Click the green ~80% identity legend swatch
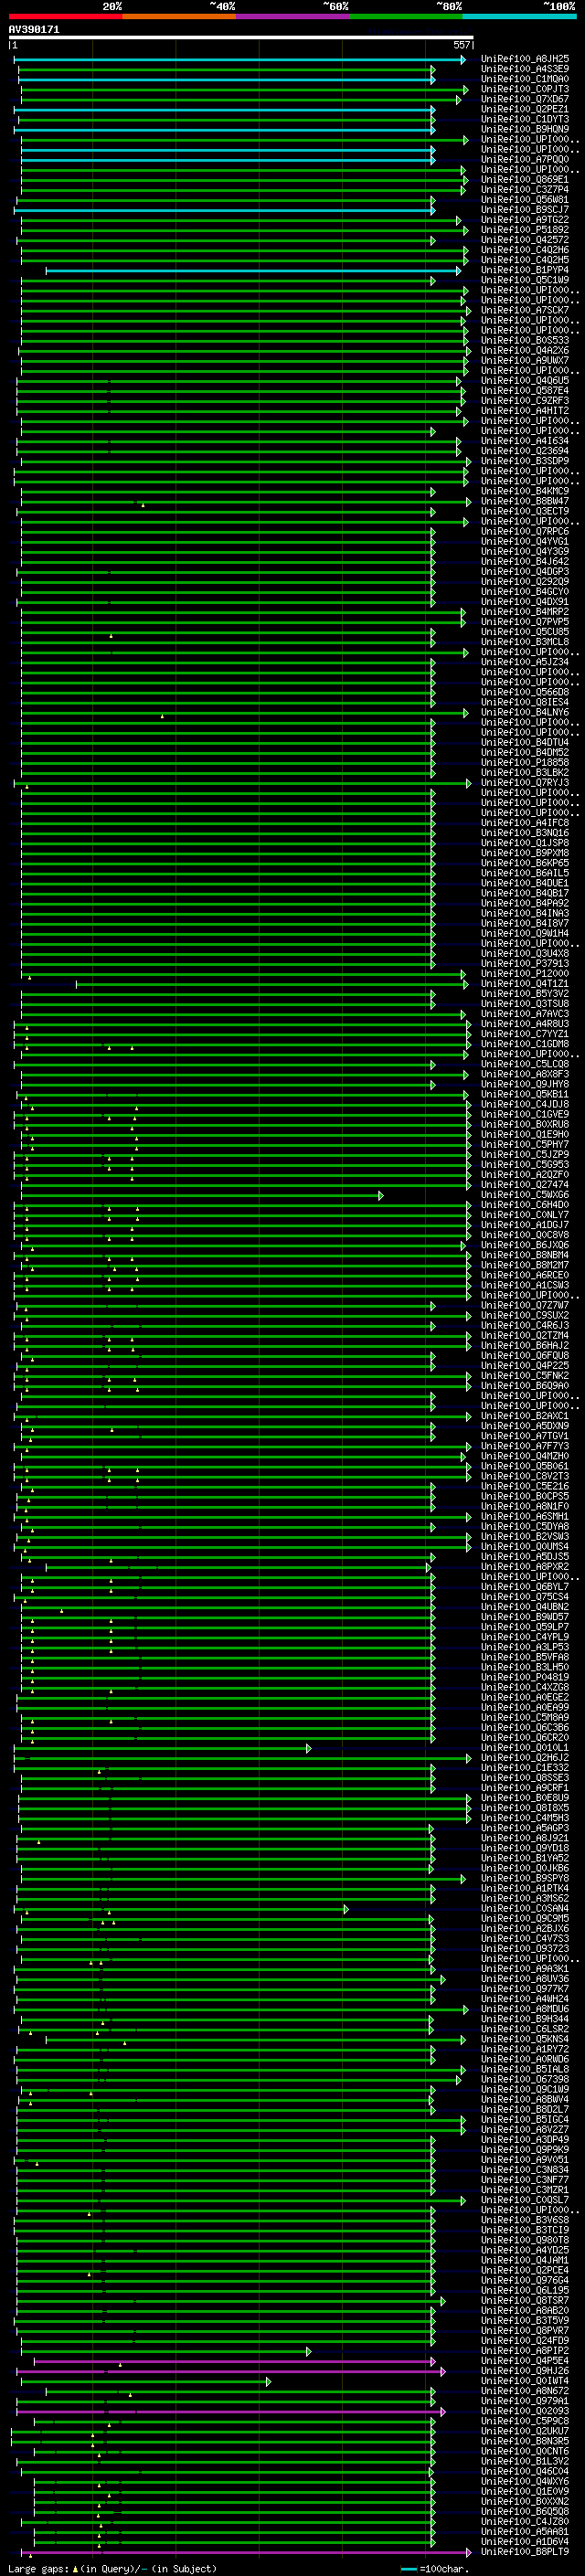 (406, 16)
